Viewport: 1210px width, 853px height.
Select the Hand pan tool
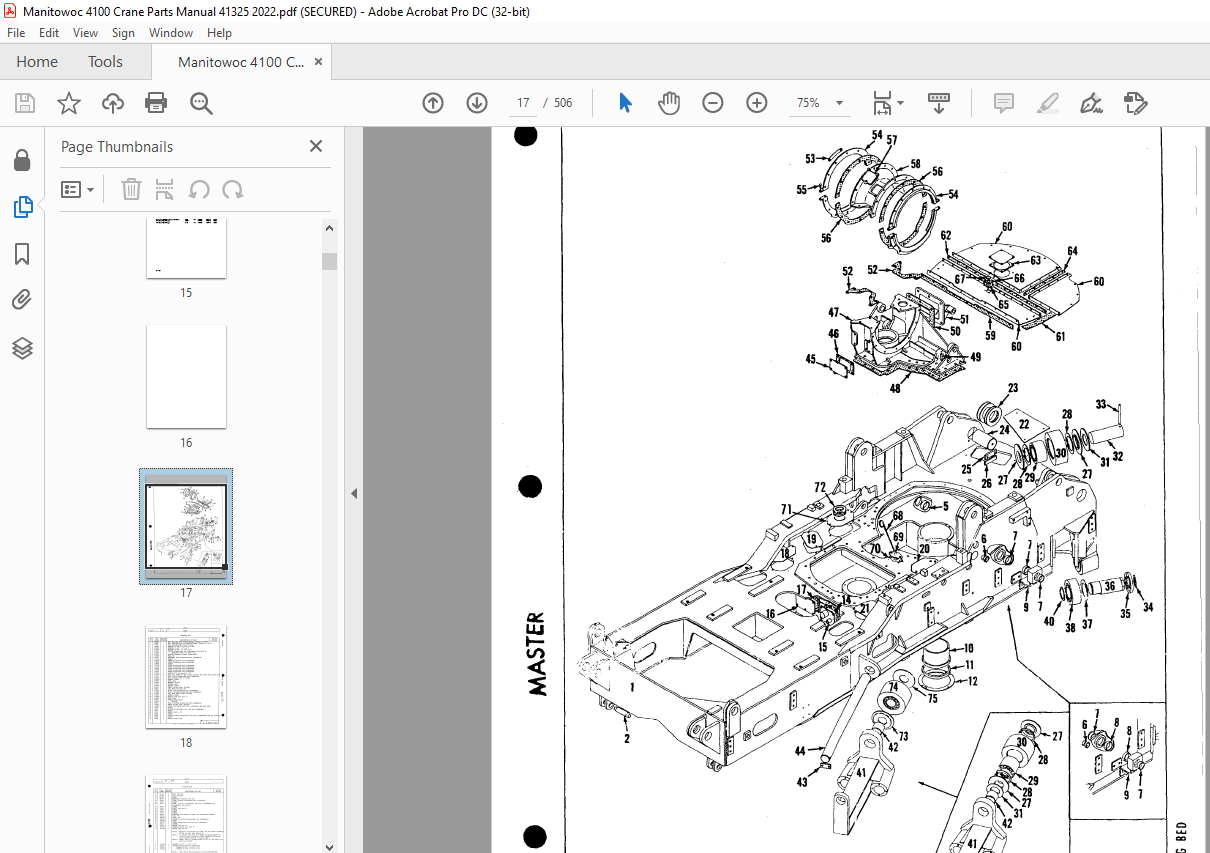669,103
